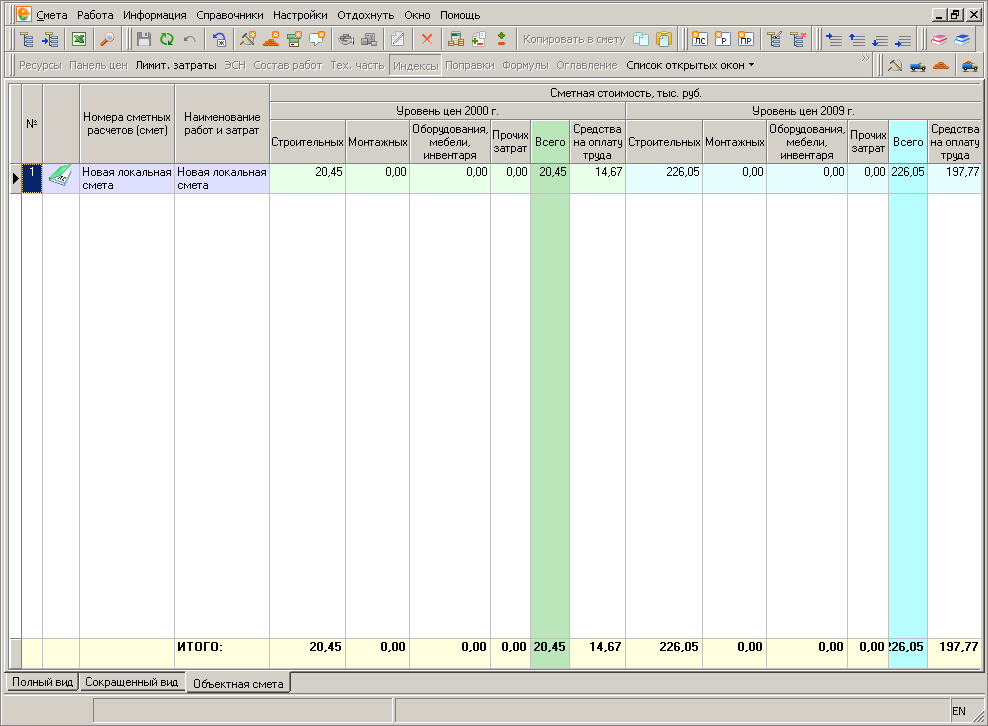Click ИТОГО total 197,77 value
This screenshot has width=988, height=726.
point(958,647)
